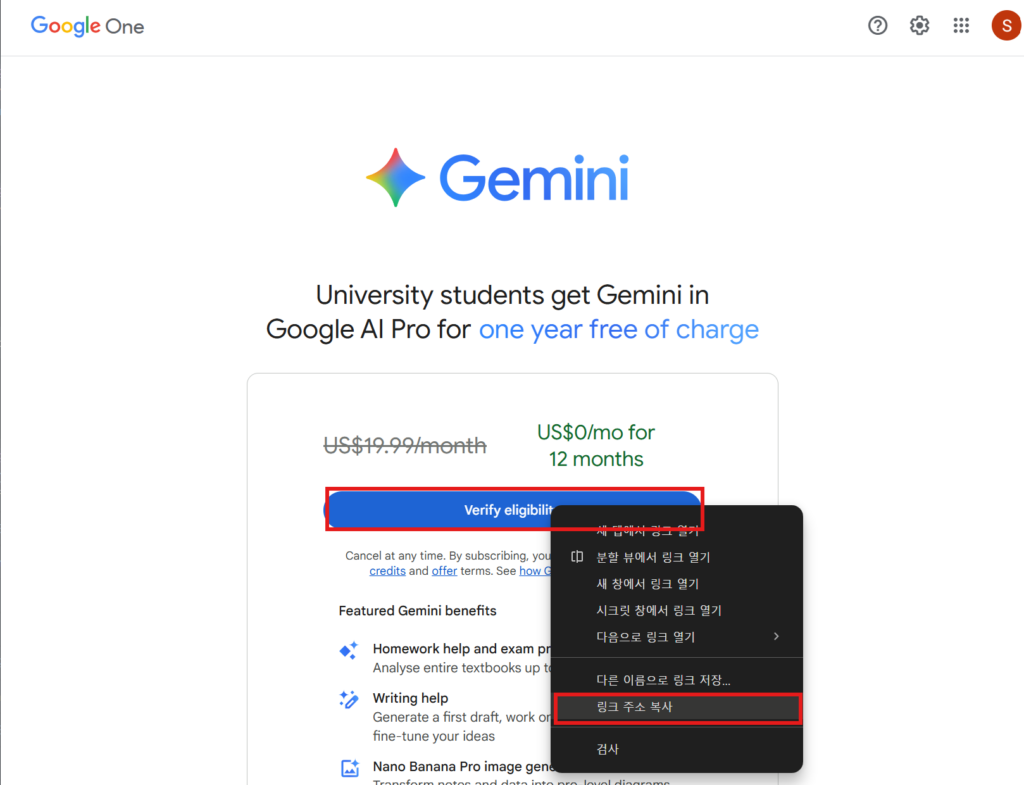Expand the '다음으로 링크 열기' submenu arrow

tap(776, 636)
